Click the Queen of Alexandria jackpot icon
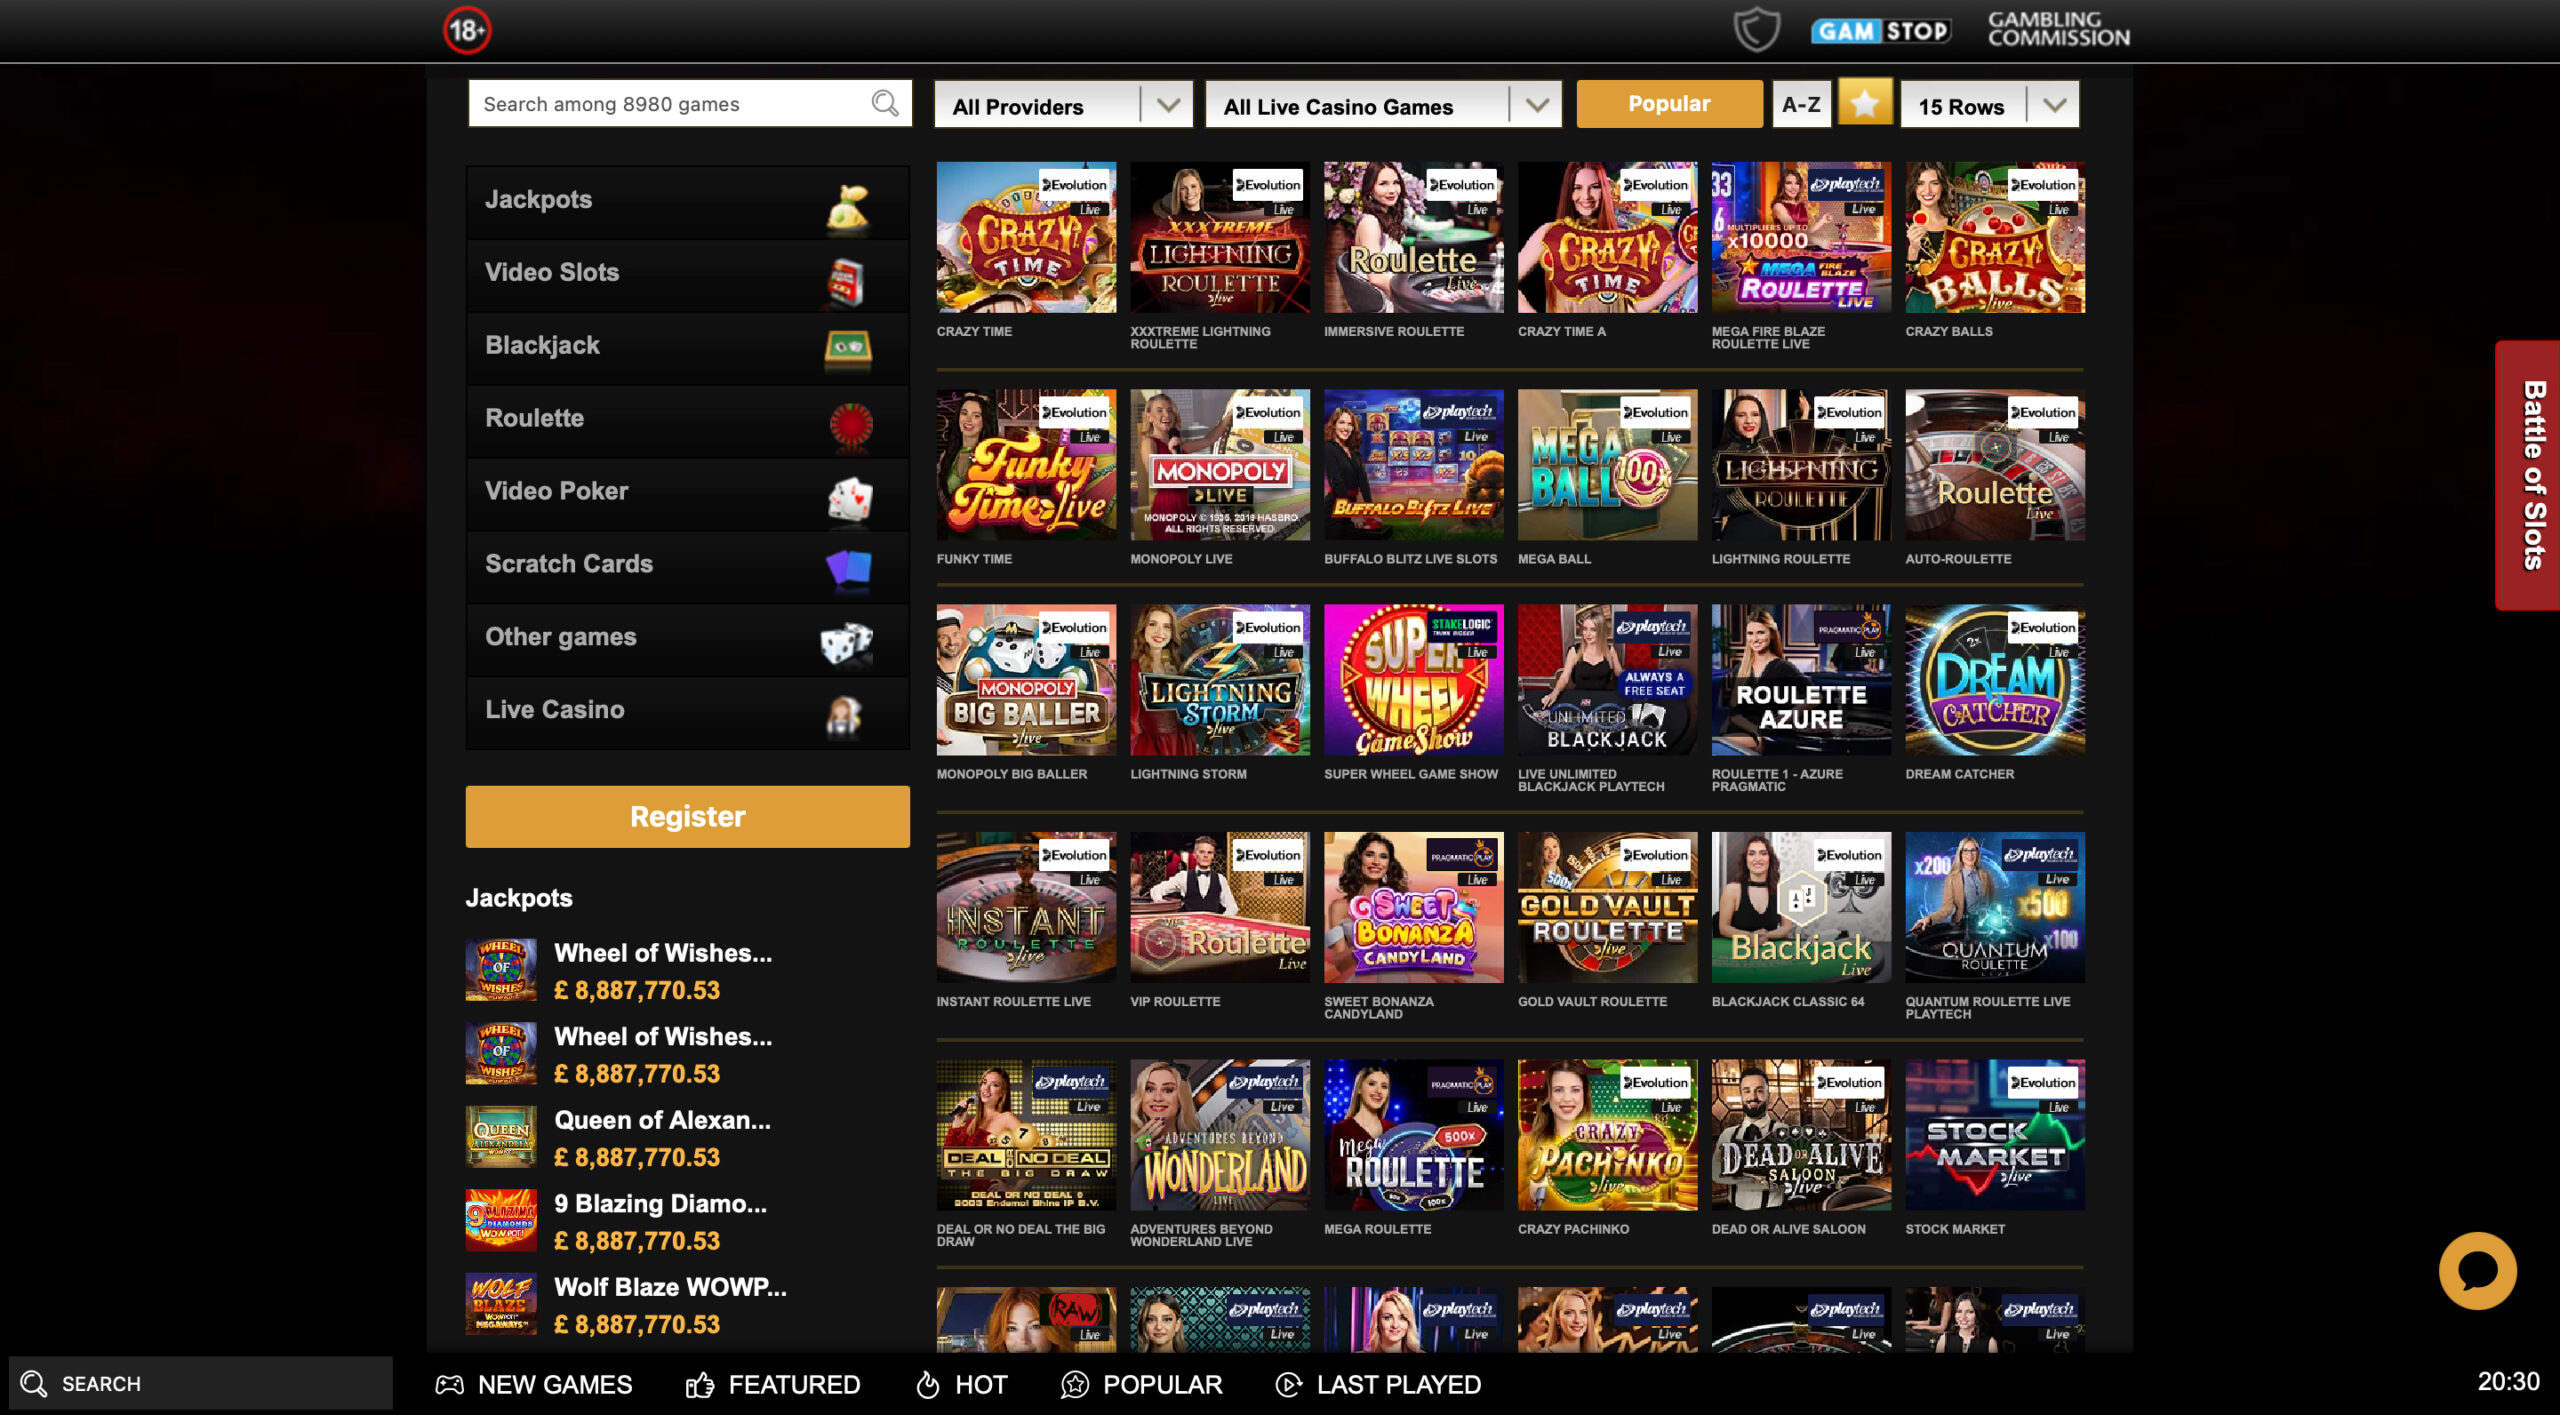 (x=501, y=1137)
